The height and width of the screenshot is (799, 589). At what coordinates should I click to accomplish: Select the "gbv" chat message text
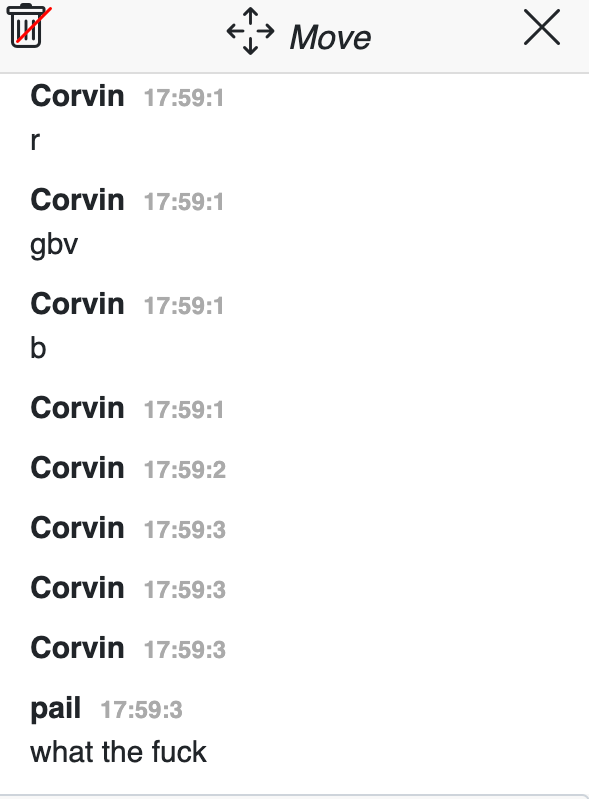click(54, 245)
